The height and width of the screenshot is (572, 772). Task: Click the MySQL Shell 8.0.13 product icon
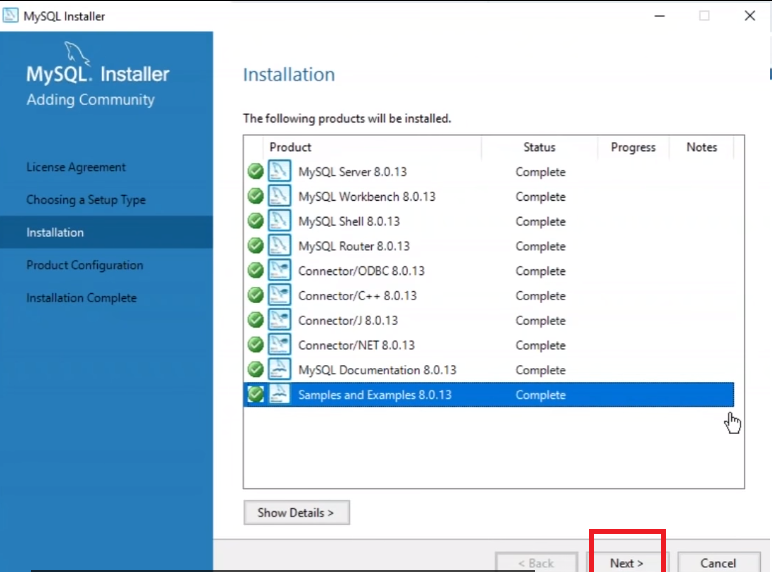point(280,221)
